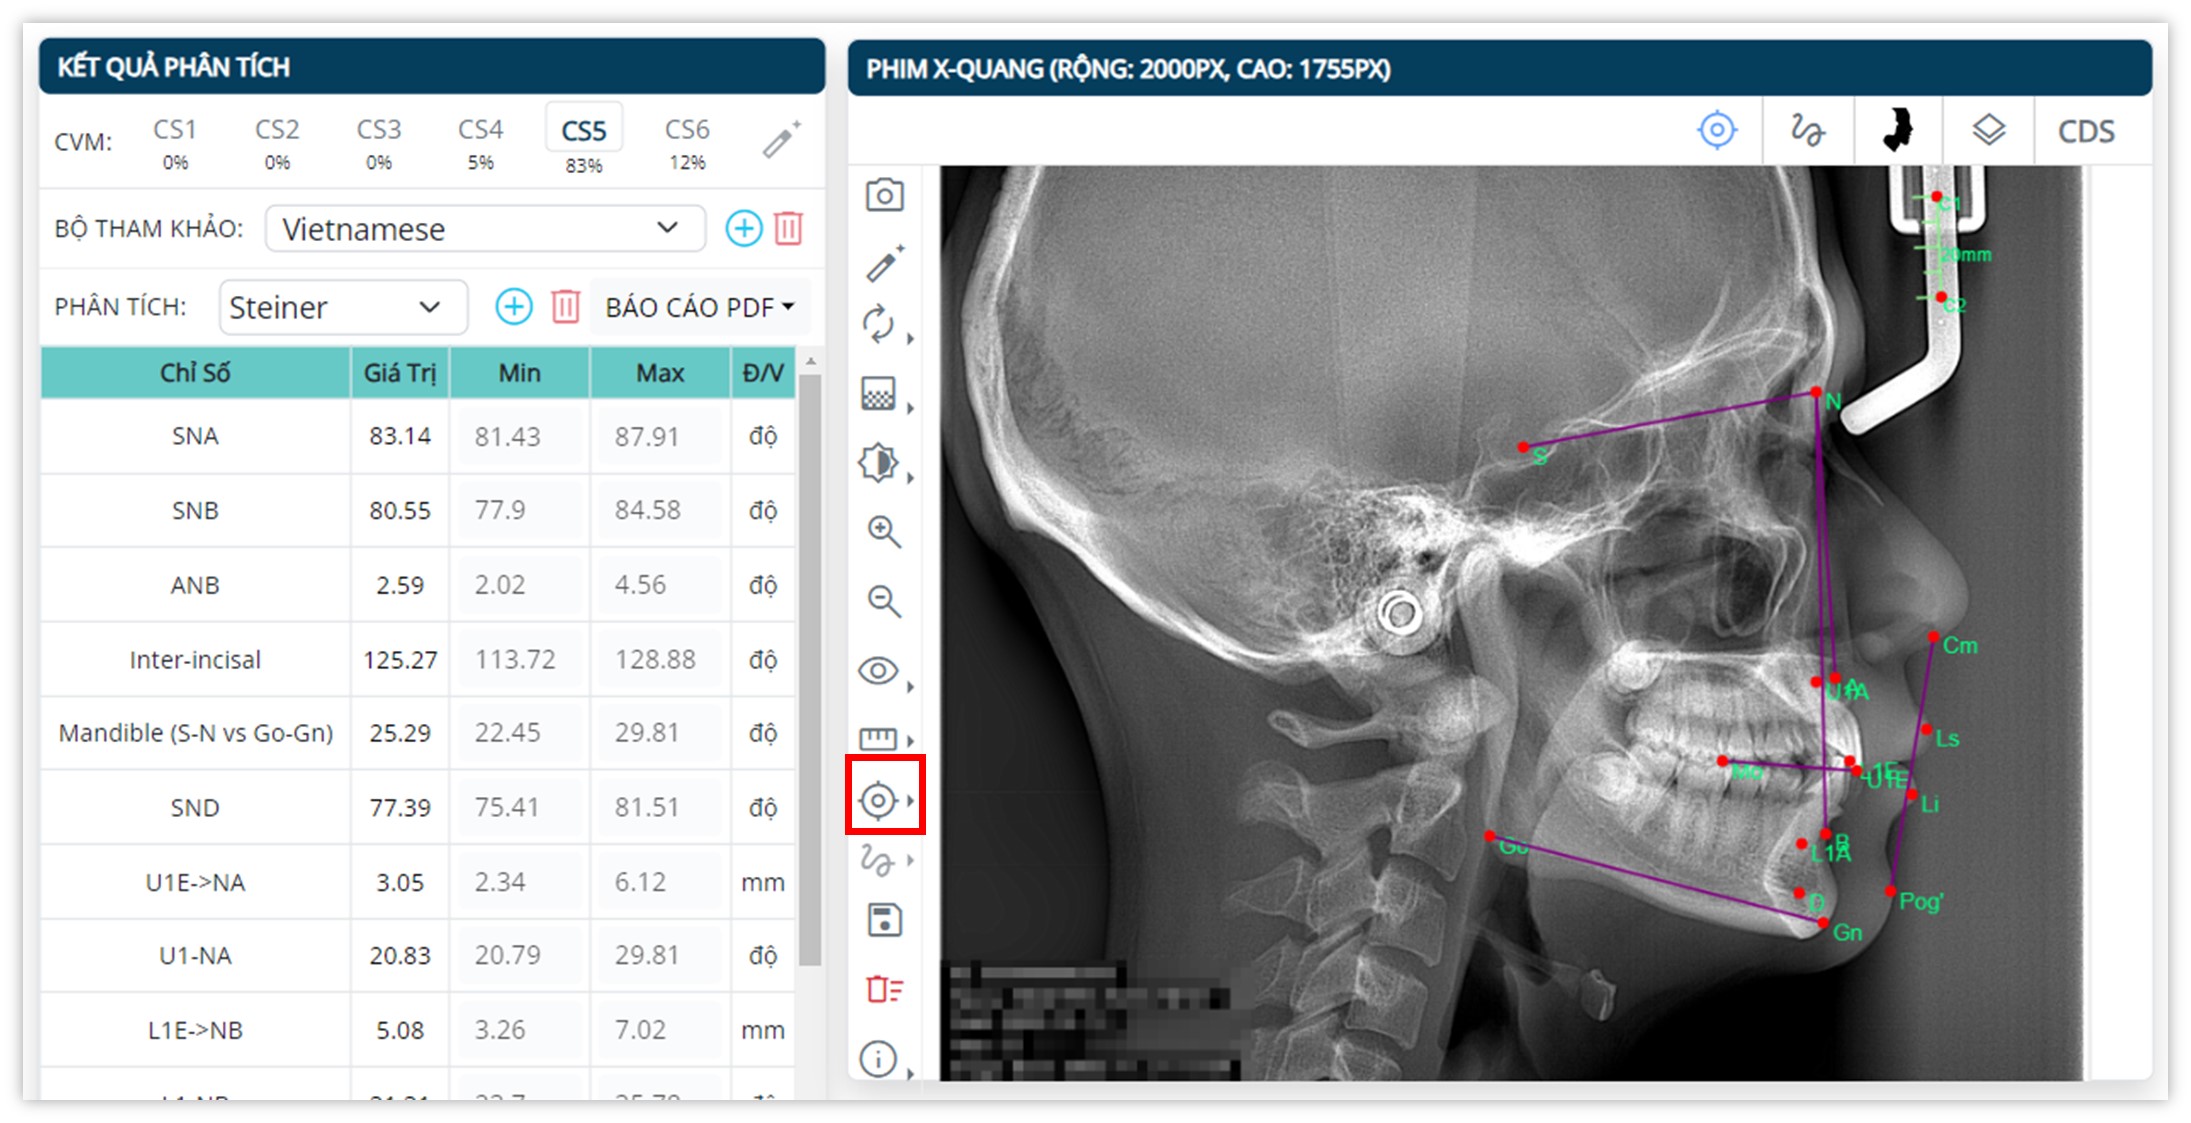Click the CVM edit magic wand icon
The image size is (2191, 1123).
(x=781, y=140)
